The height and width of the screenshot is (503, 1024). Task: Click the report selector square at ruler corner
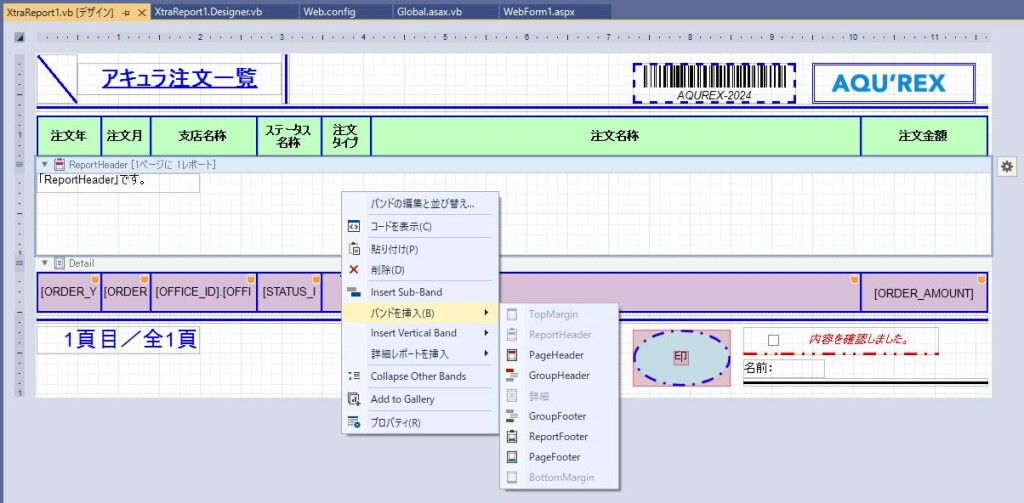19,37
